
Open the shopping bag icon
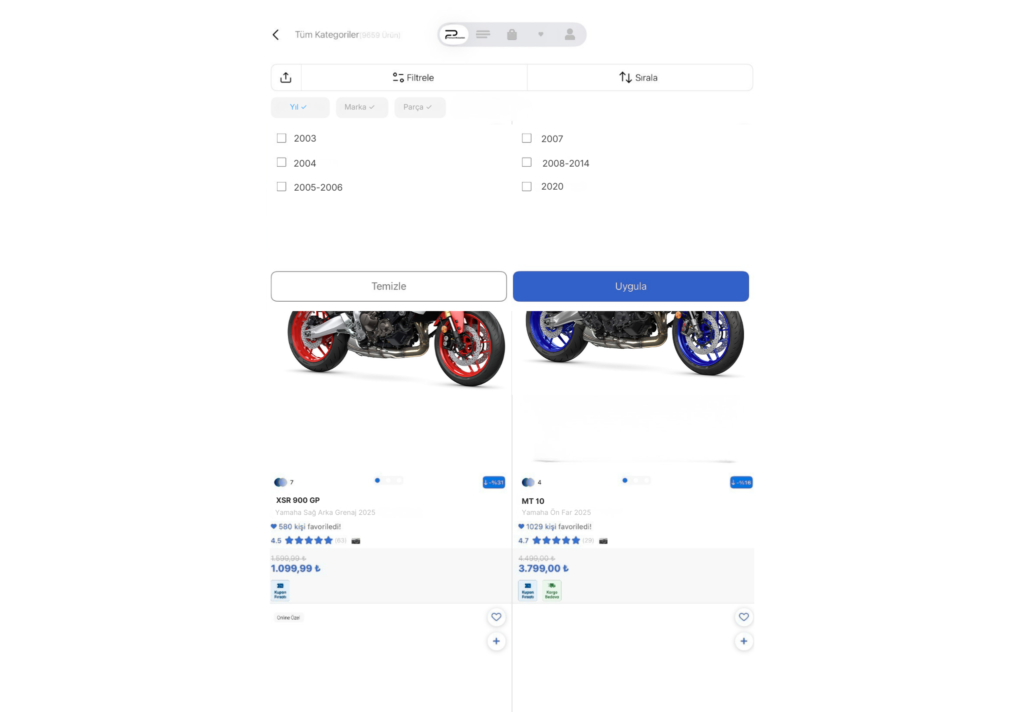click(x=512, y=35)
